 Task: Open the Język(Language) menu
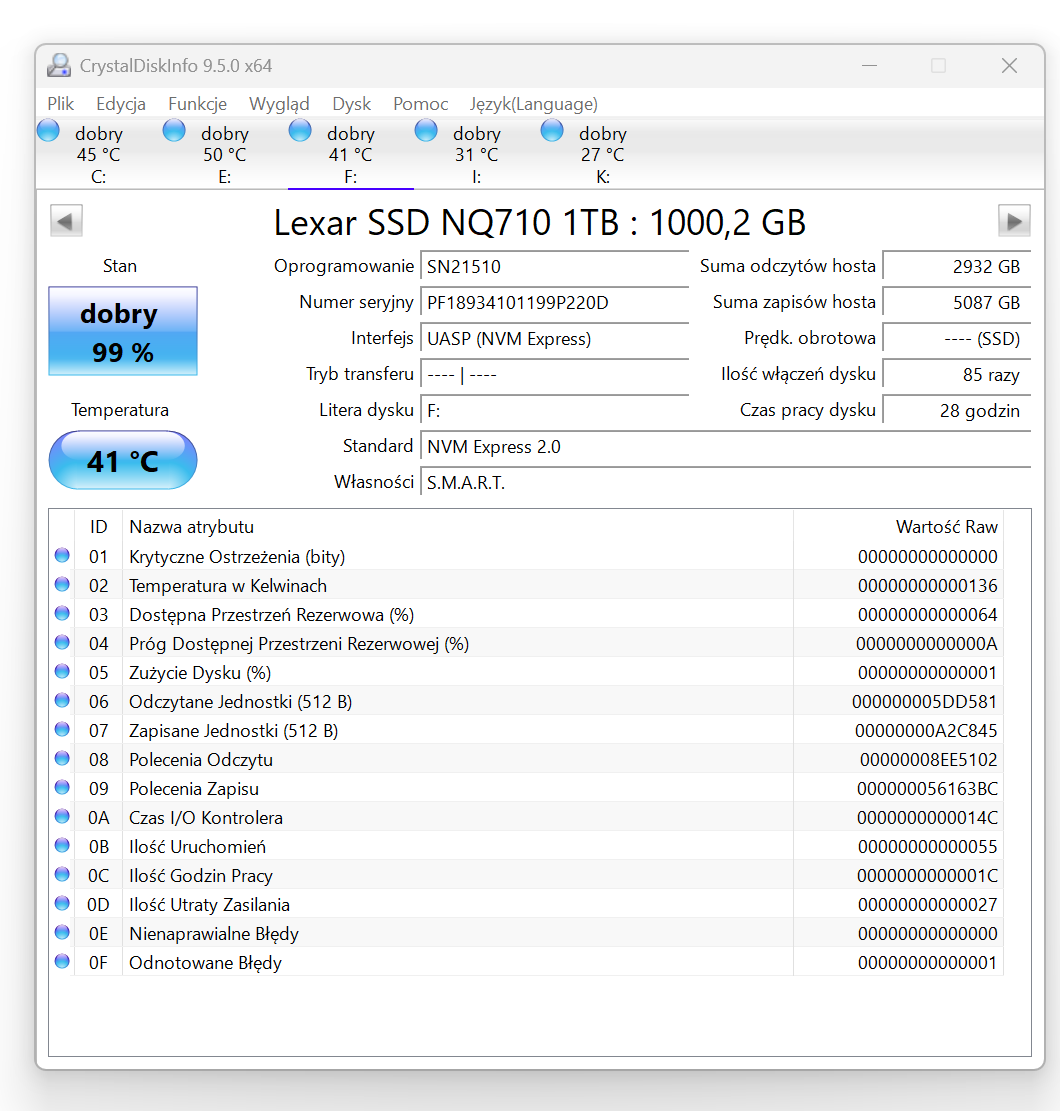[533, 104]
